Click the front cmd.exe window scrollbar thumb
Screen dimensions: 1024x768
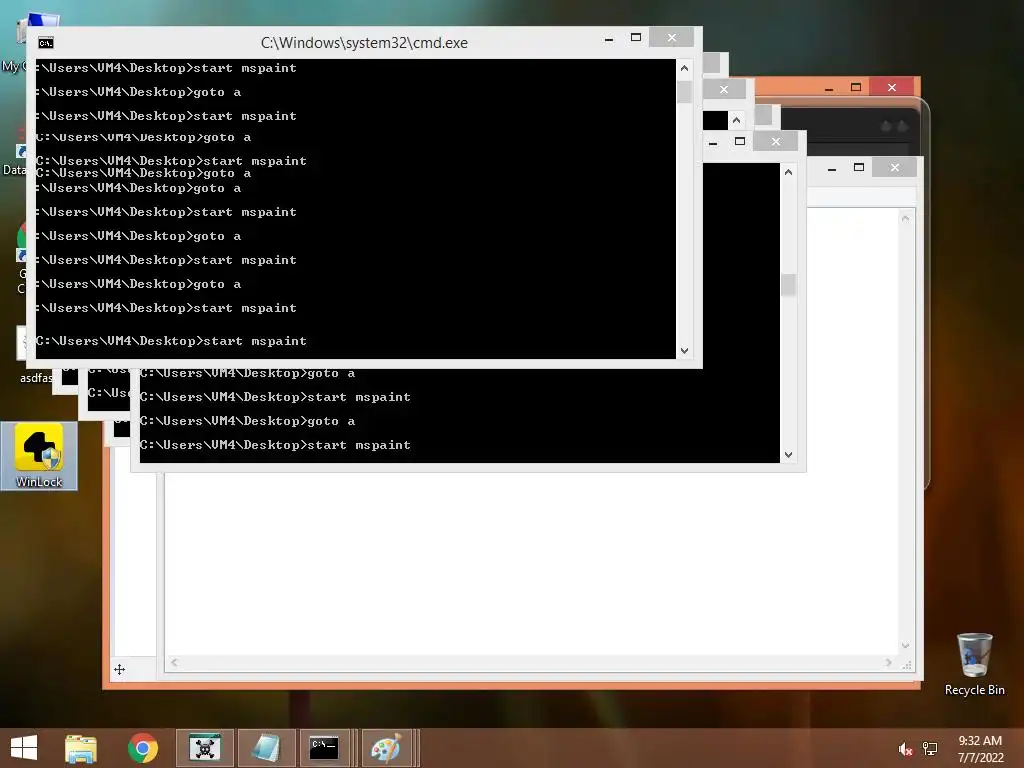click(x=684, y=92)
